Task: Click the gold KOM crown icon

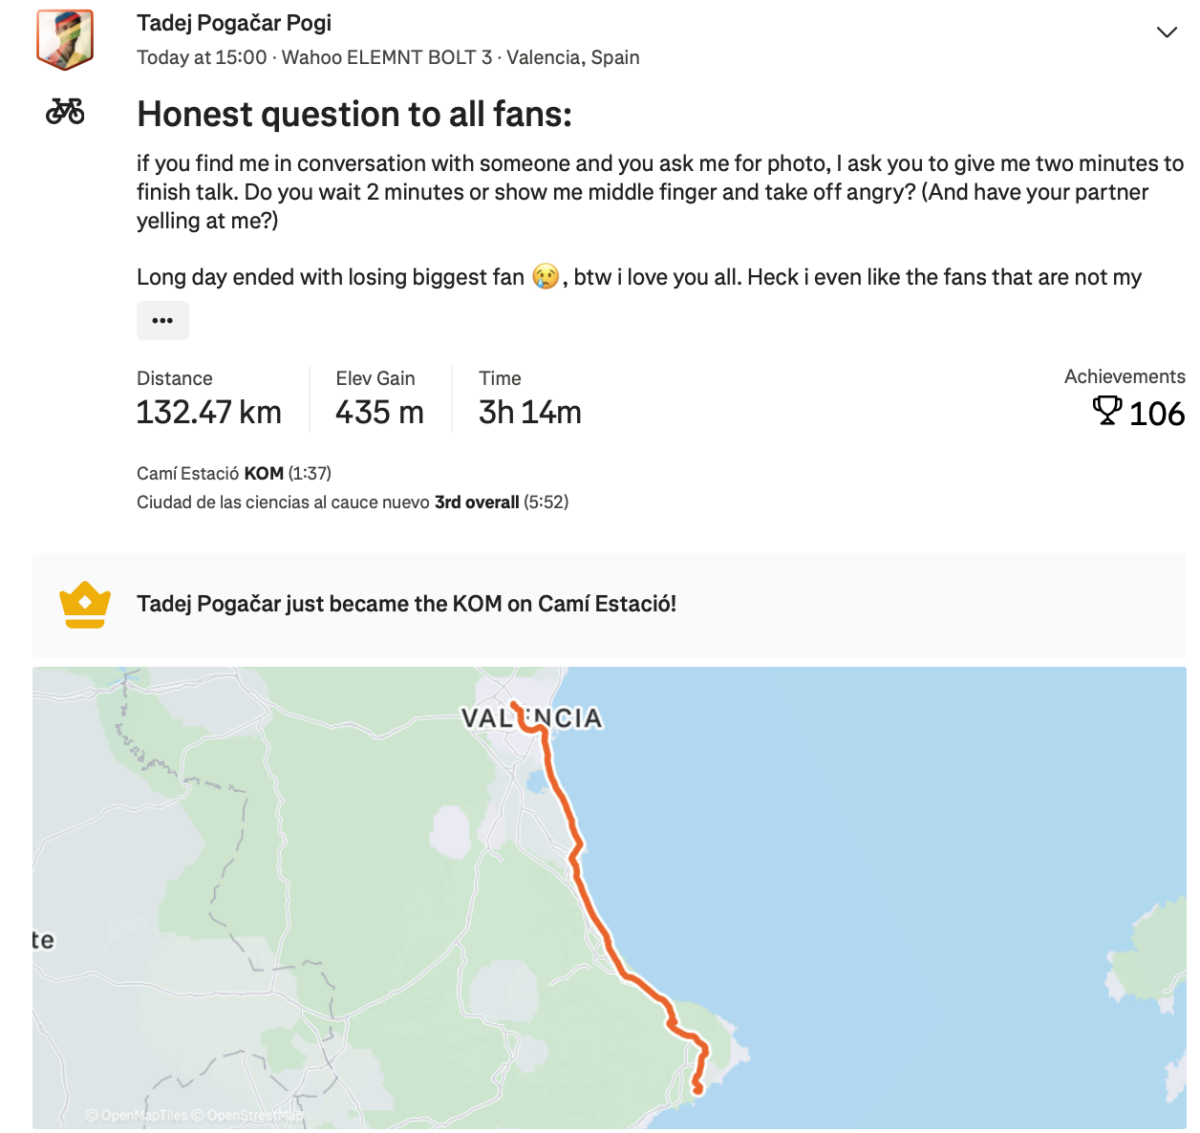Action: (85, 605)
